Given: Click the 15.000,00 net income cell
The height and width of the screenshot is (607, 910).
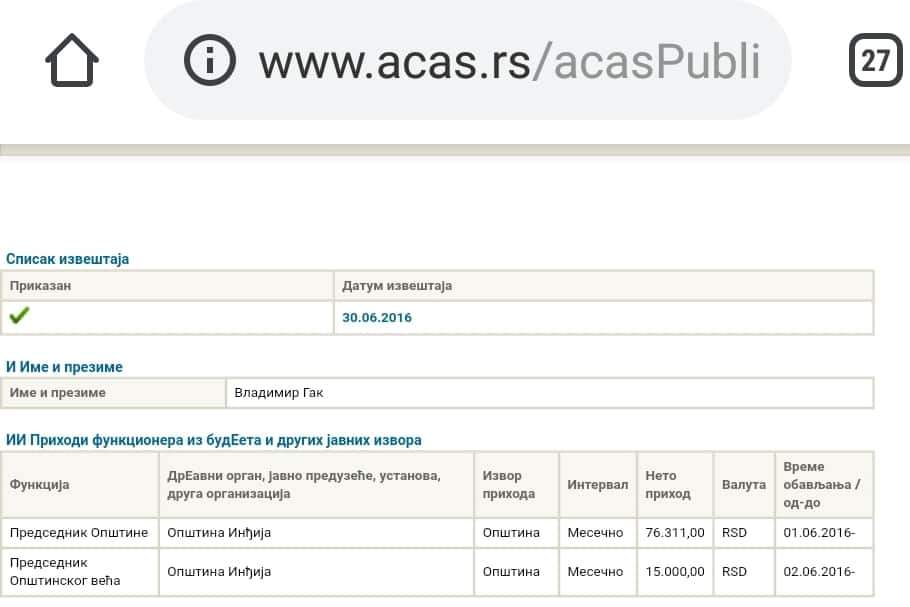Looking at the screenshot, I should [x=675, y=572].
